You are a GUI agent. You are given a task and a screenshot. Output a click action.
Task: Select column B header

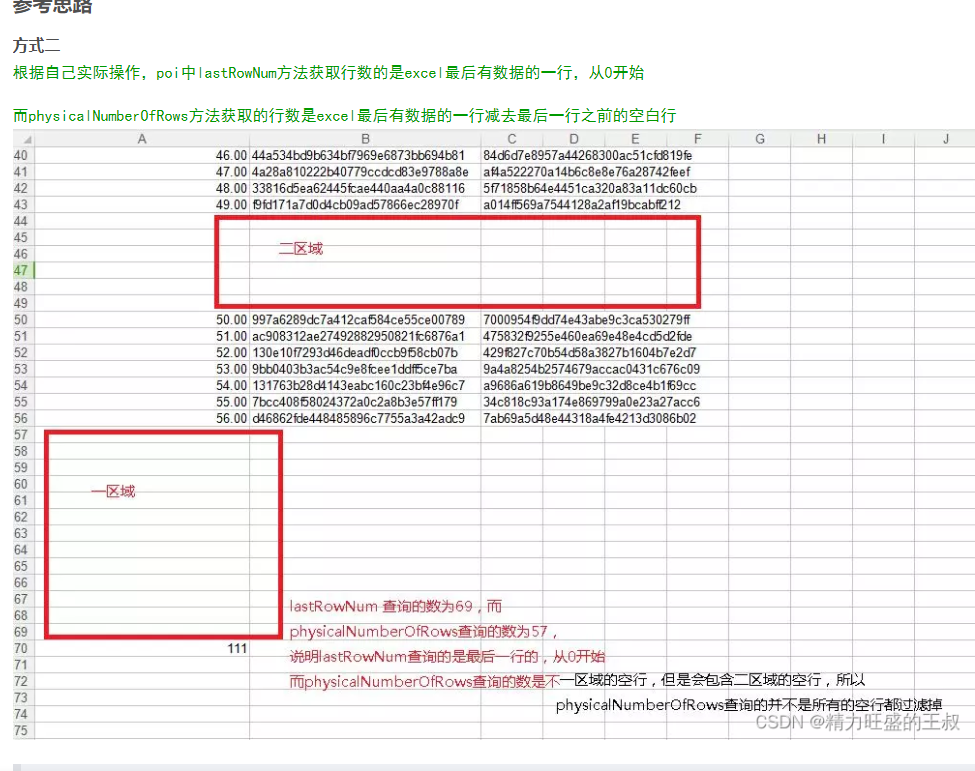365,139
